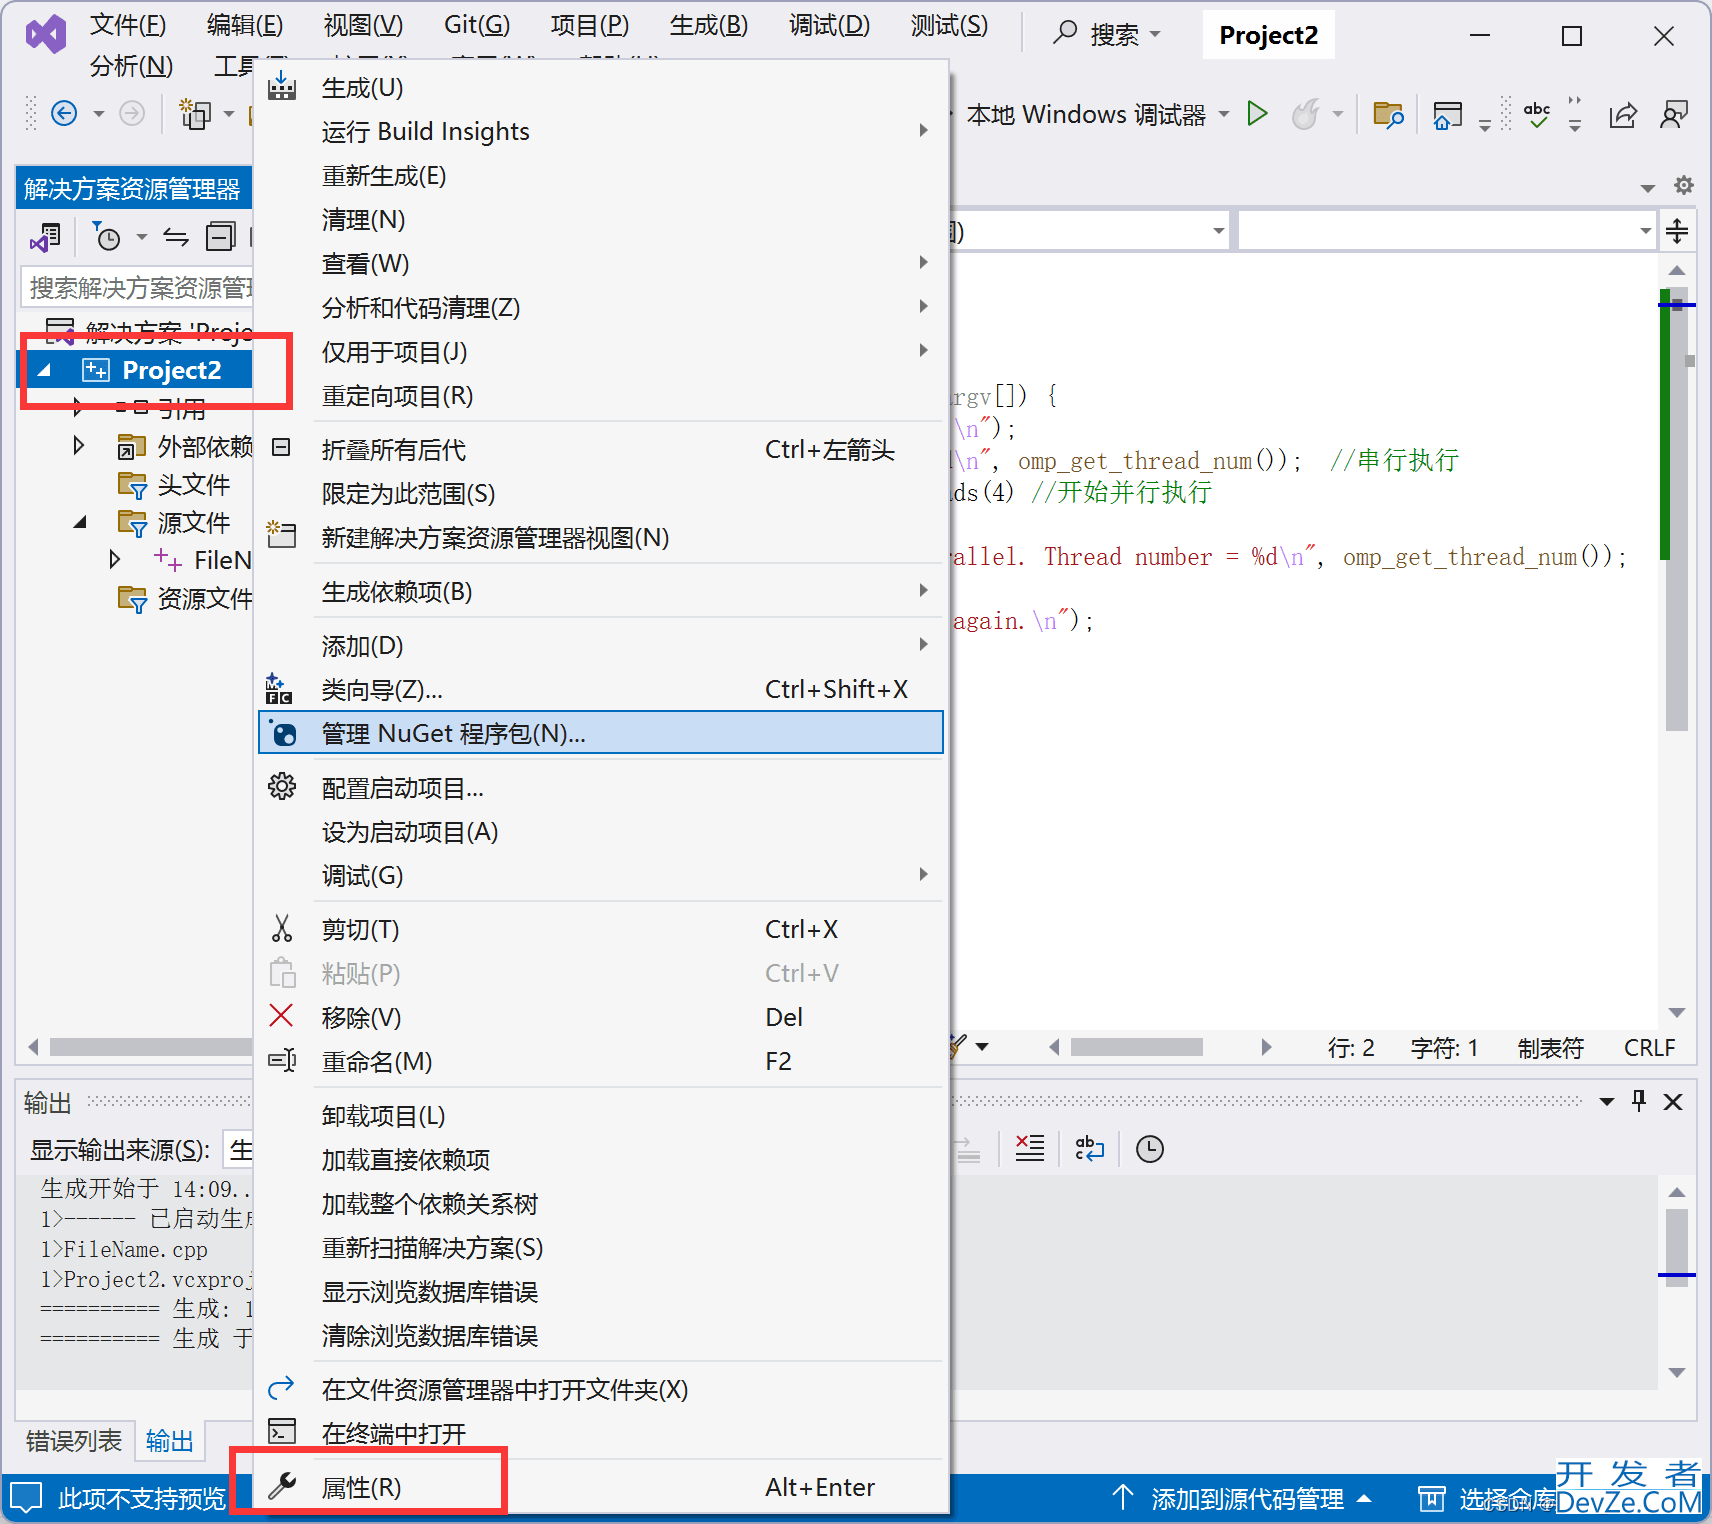Image resolution: width=1712 pixels, height=1524 pixels.
Task: Click the open folder arrow icon
Action: click(x=282, y=1388)
